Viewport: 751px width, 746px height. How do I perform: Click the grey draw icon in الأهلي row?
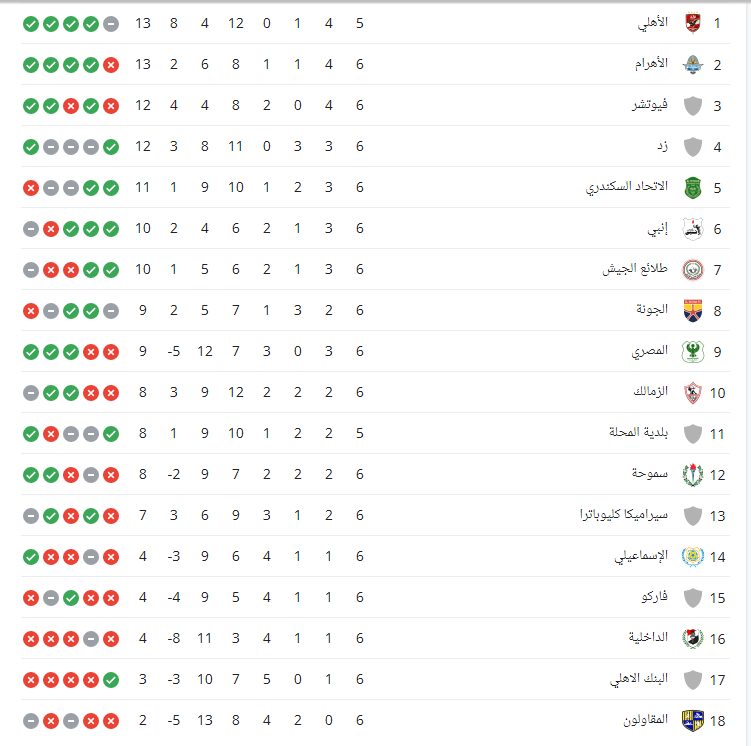pos(111,23)
